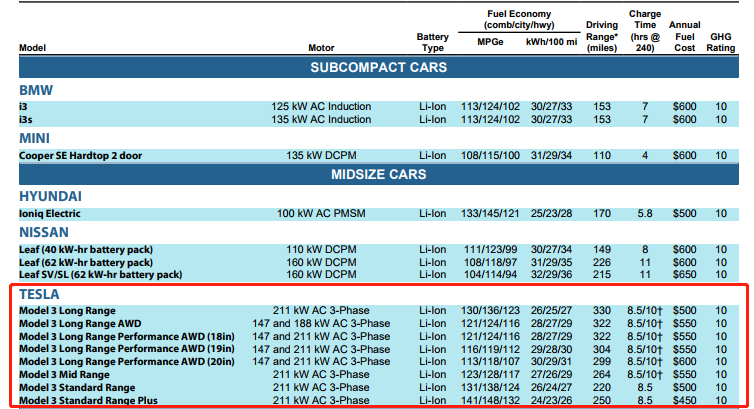This screenshot has height=409, width=754.
Task: Click Leaf (62 kW-hr battery pack) model
Action: pos(86,262)
